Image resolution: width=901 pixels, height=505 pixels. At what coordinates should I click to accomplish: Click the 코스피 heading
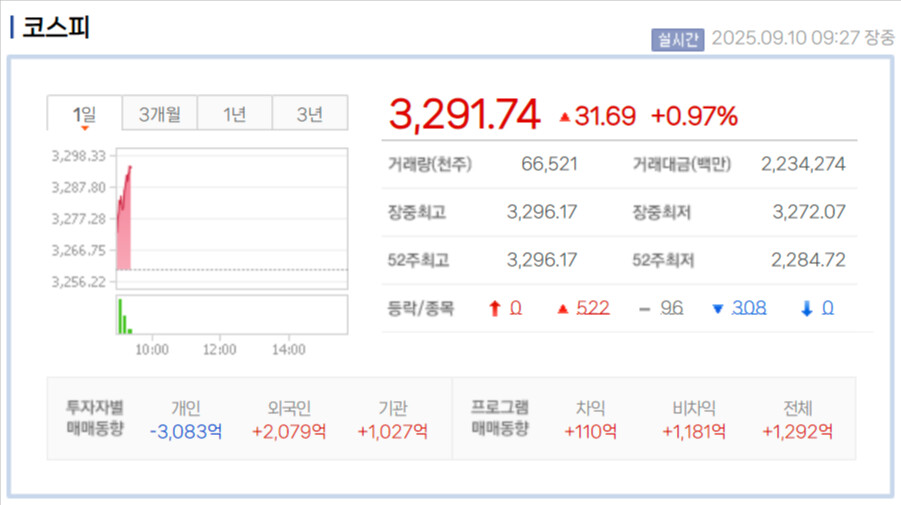coord(56,27)
